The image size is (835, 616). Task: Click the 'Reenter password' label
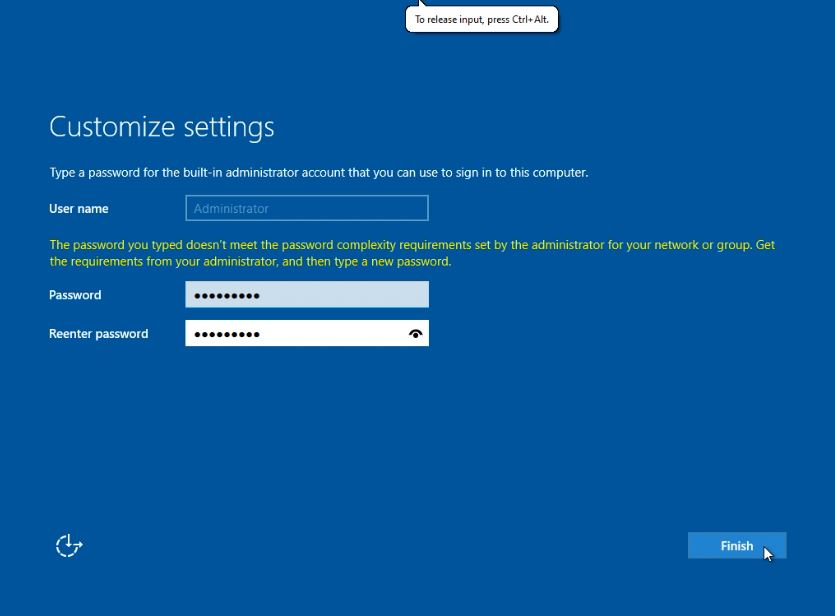point(99,334)
